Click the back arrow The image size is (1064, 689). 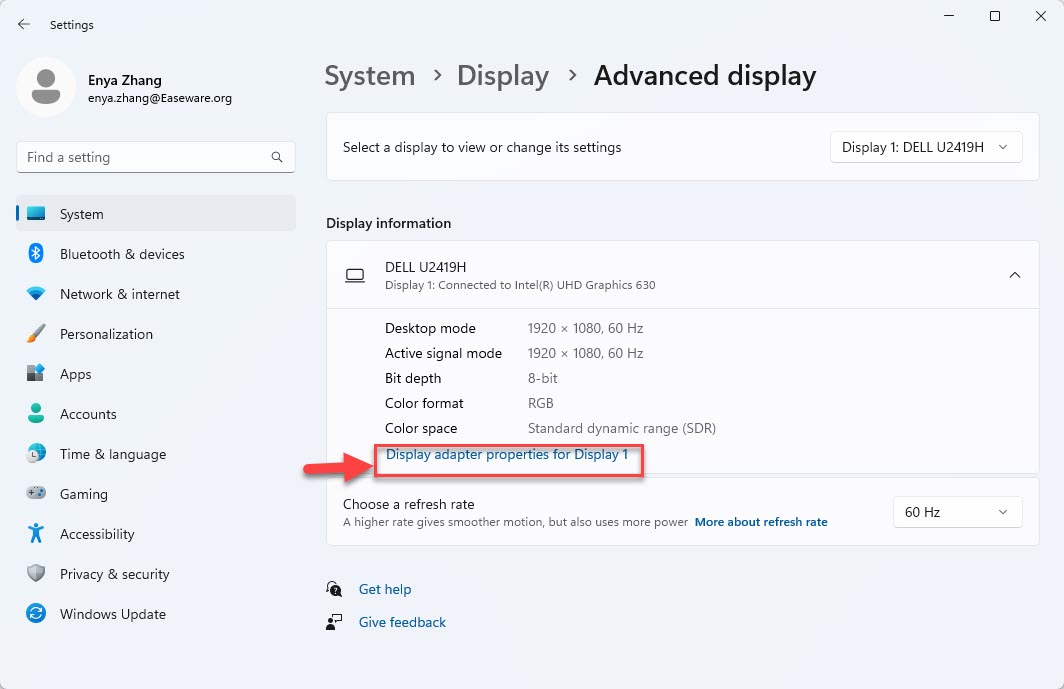(x=23, y=23)
